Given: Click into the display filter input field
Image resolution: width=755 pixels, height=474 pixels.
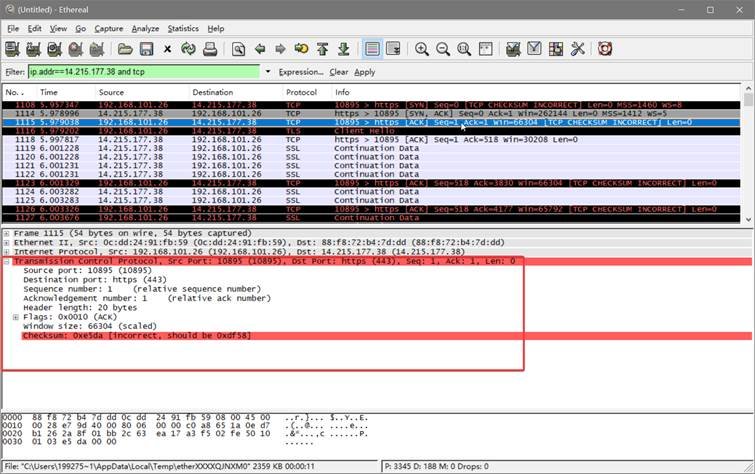Looking at the screenshot, I should tap(144, 72).
